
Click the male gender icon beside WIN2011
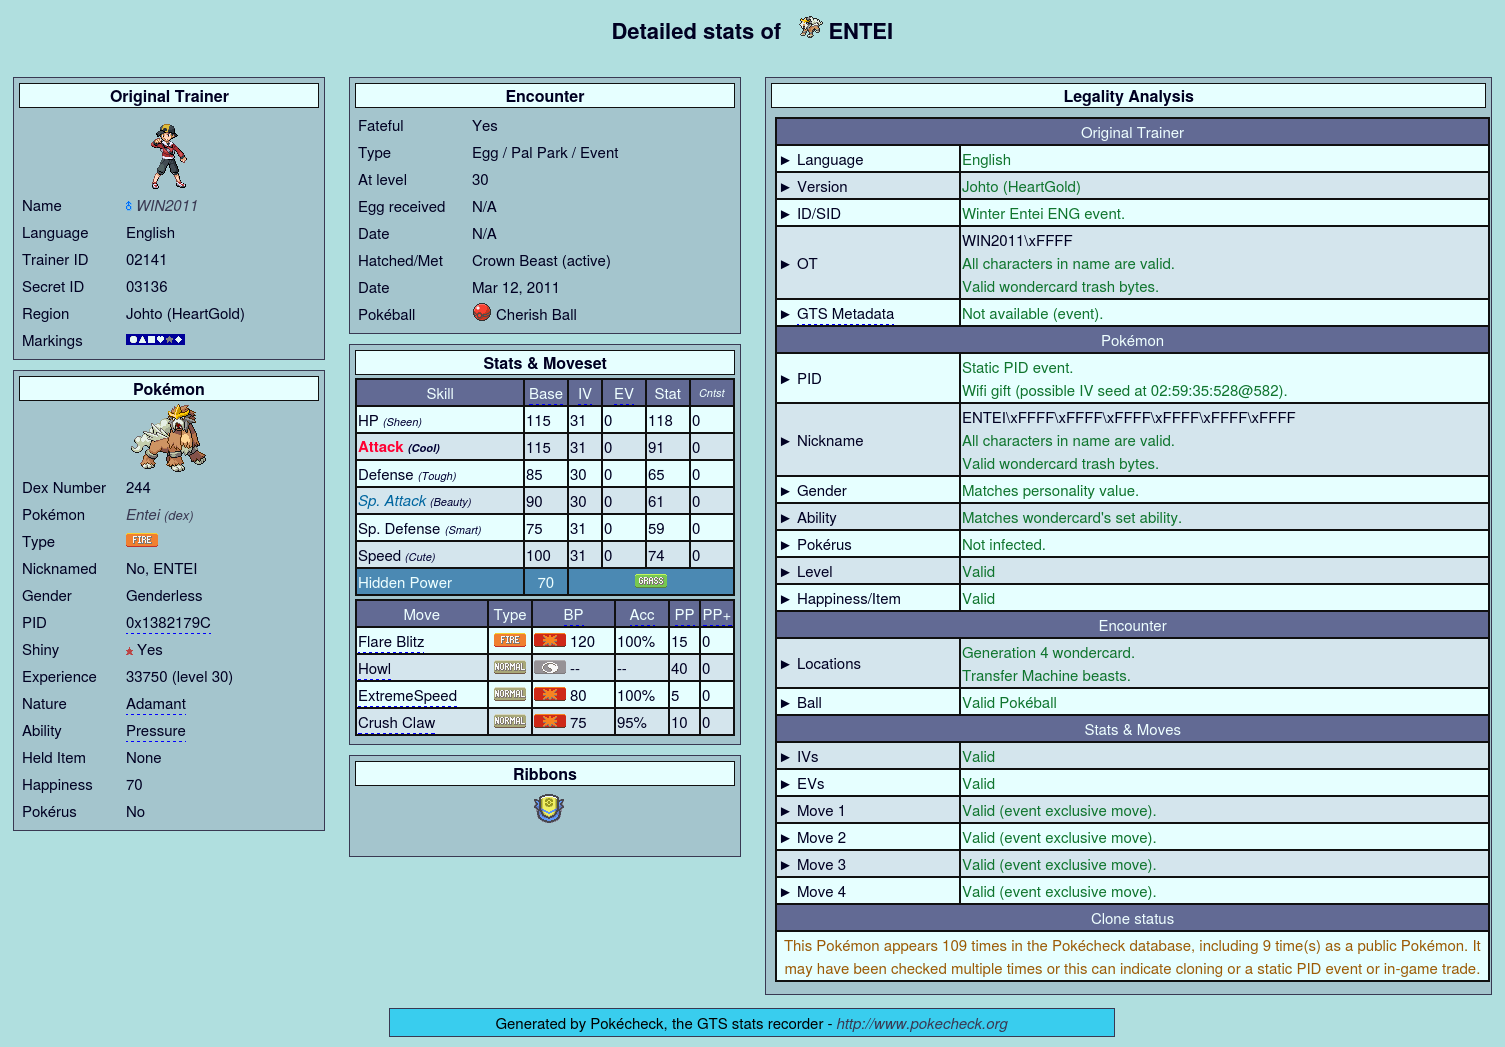[x=129, y=206]
